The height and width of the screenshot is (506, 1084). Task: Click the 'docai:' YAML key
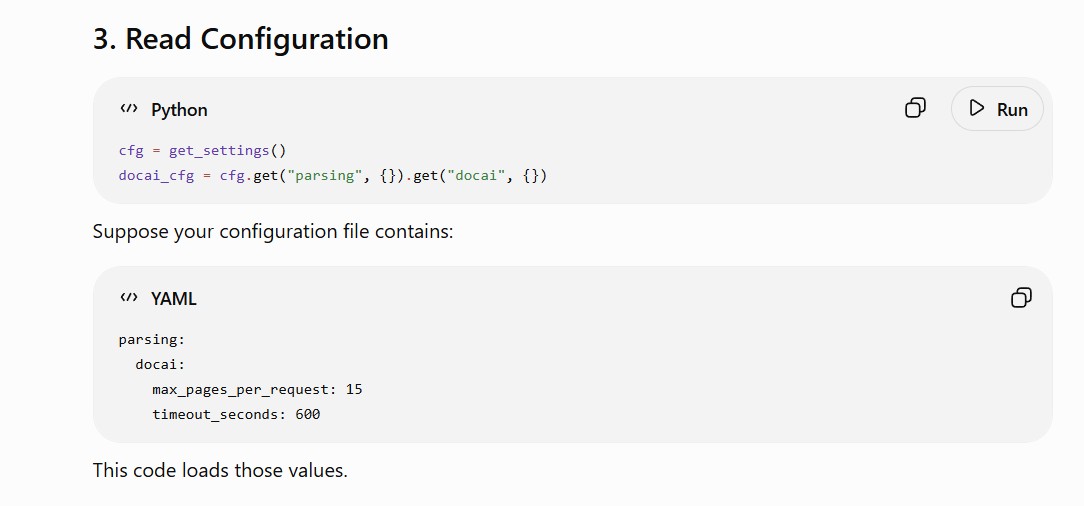160,364
